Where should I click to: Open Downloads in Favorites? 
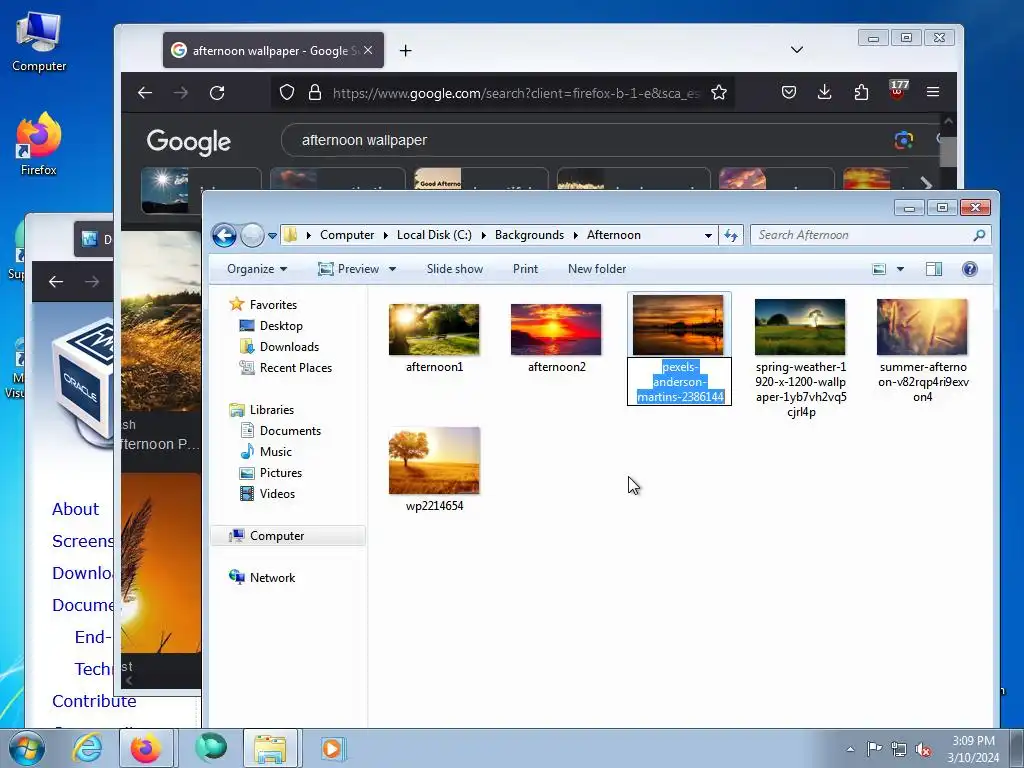(x=280, y=347)
